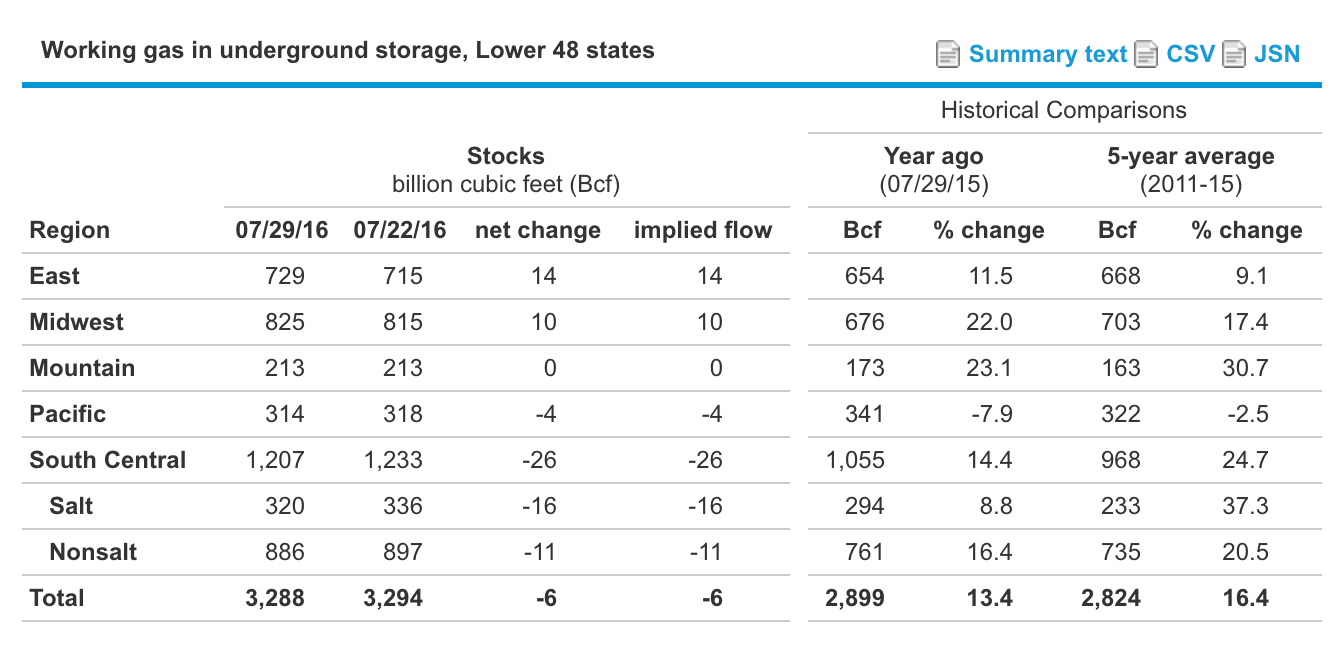
Task: Click the document icon beside Summary text
Action: tap(946, 54)
